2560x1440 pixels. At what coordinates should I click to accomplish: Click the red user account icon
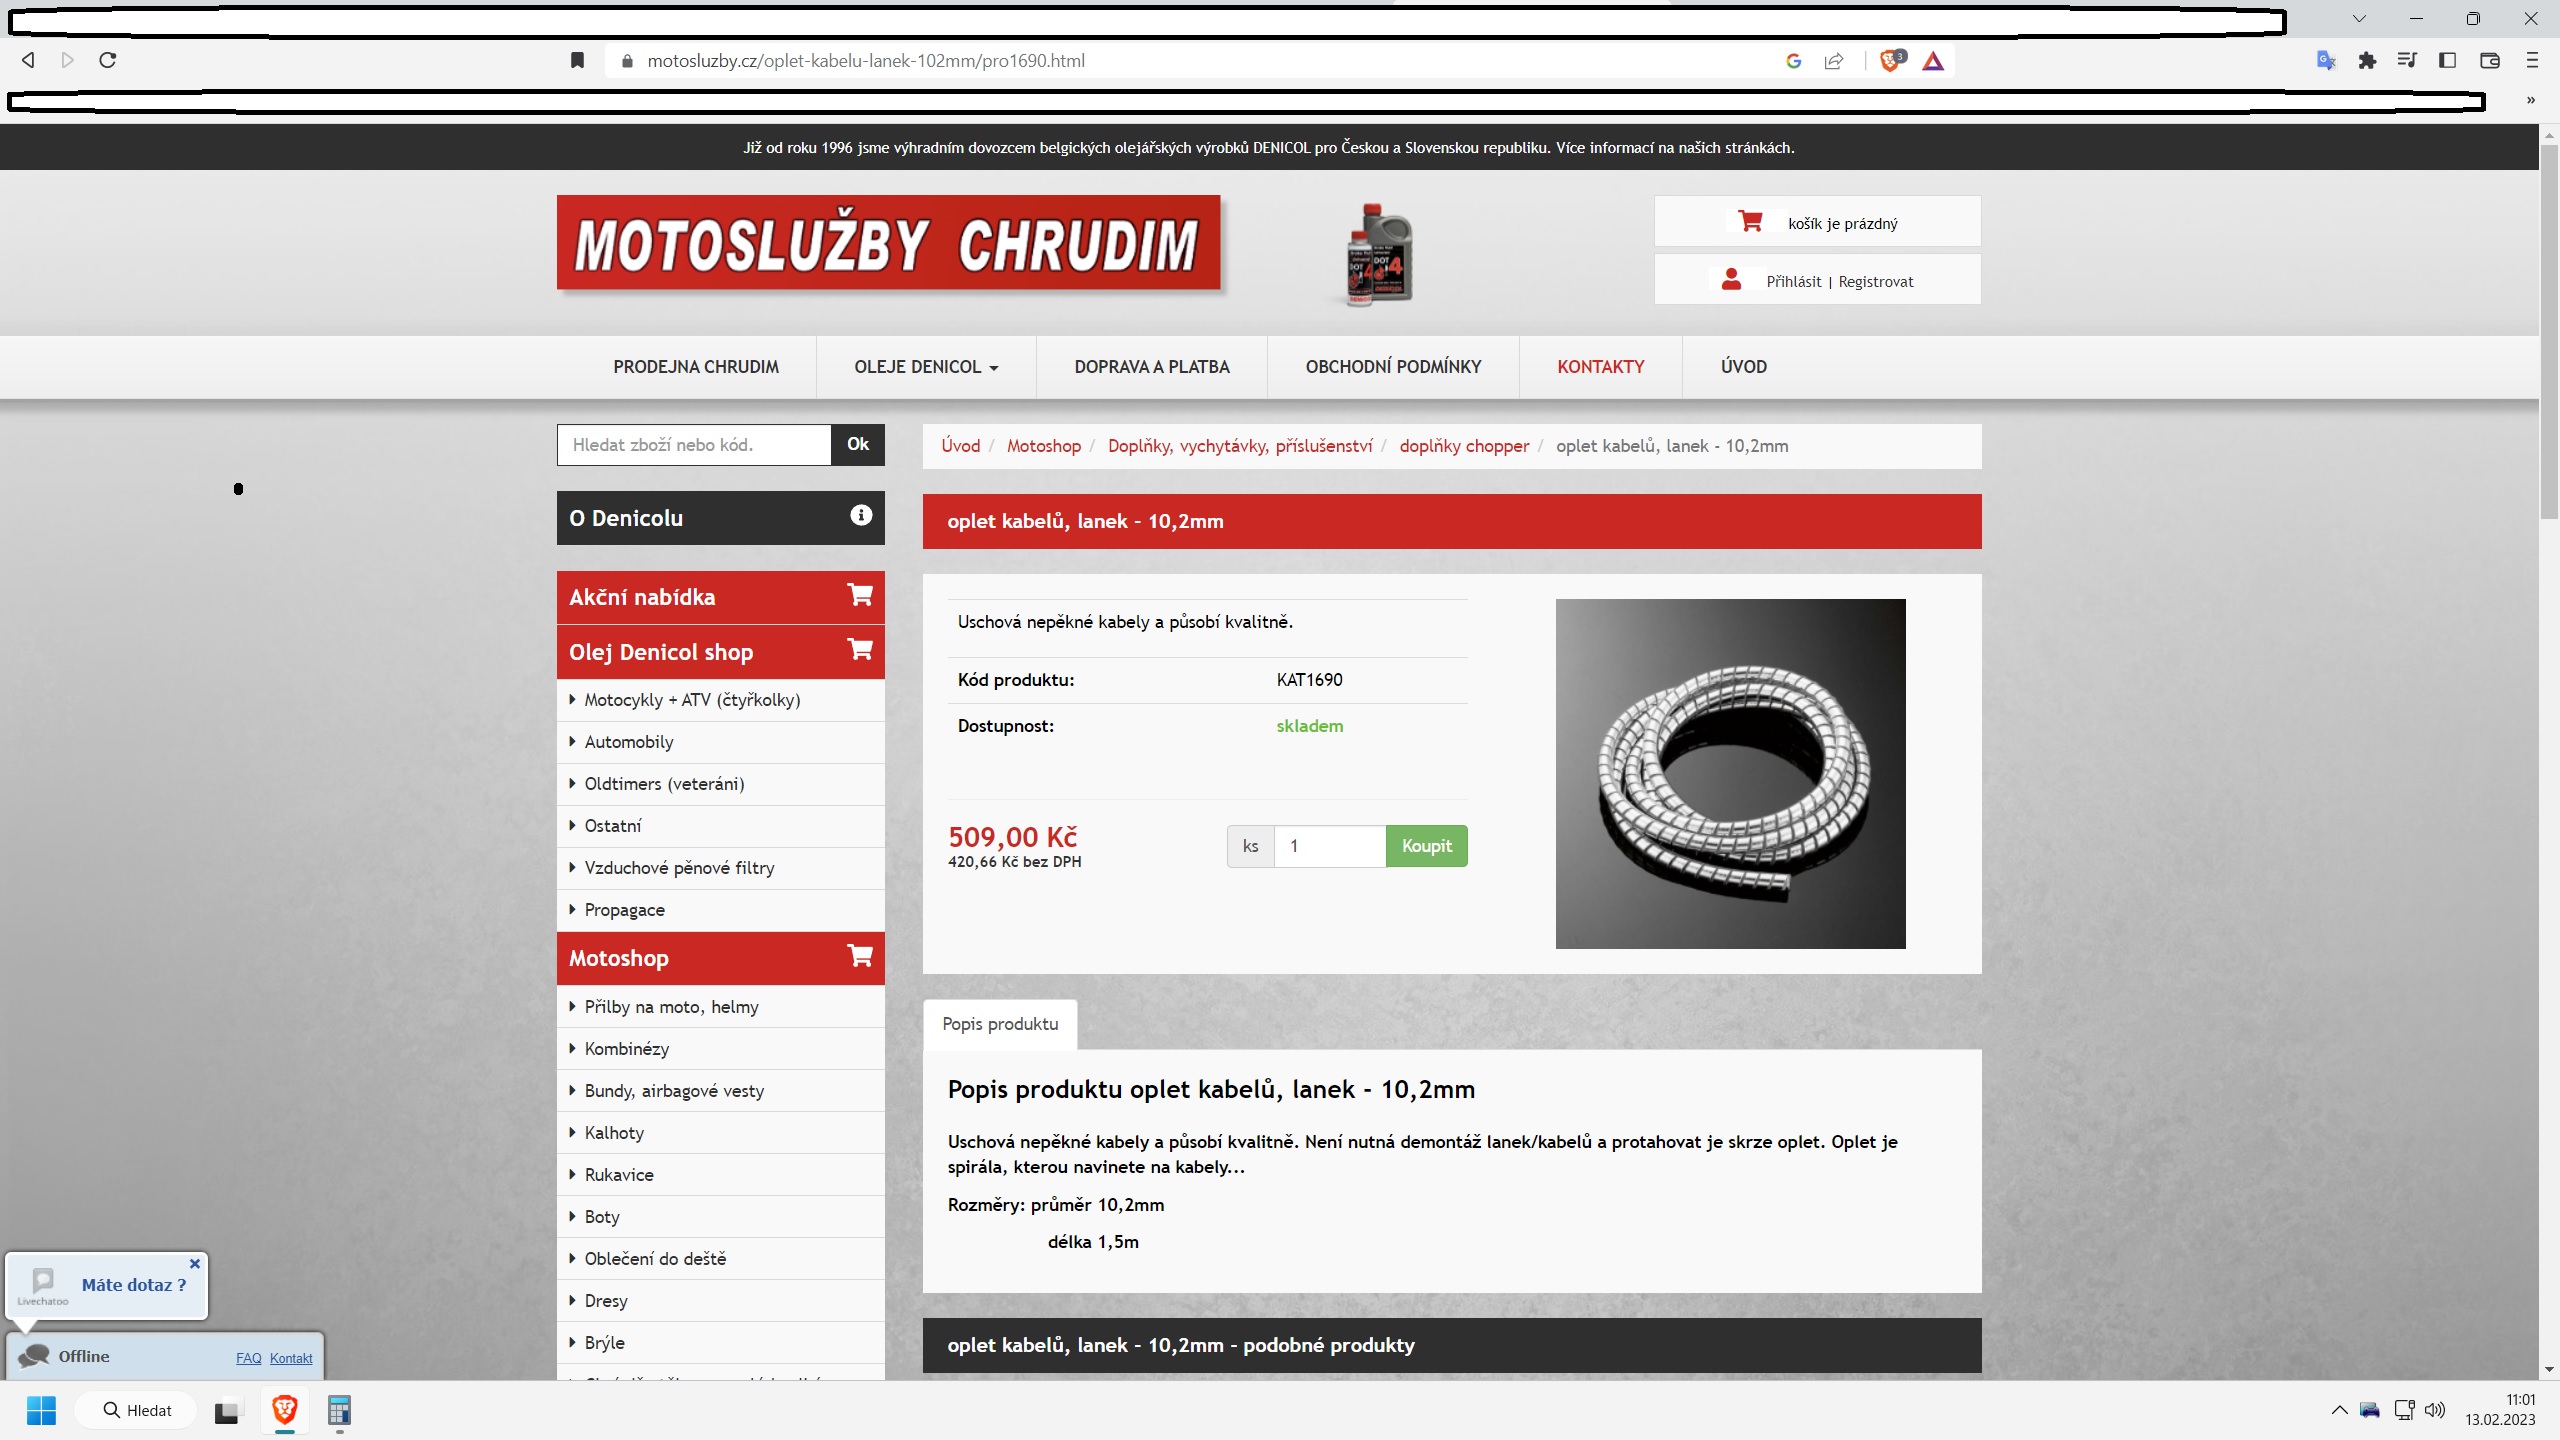pyautogui.click(x=1731, y=279)
